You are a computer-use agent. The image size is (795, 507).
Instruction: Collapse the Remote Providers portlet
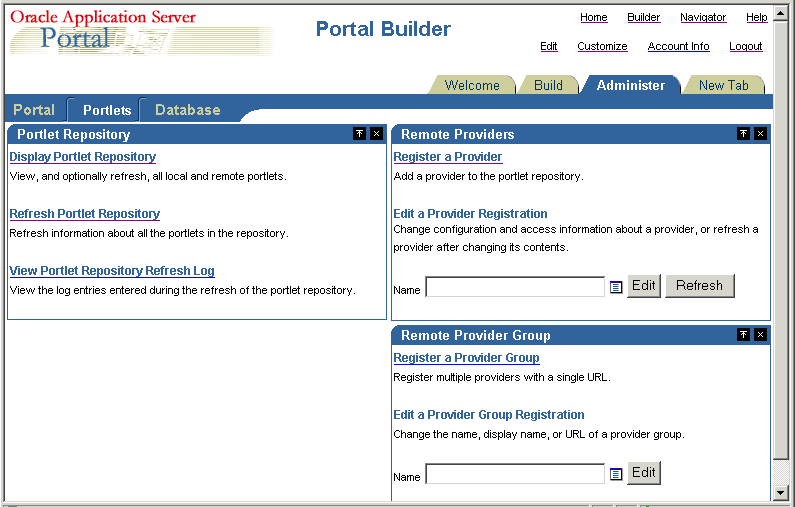743,133
